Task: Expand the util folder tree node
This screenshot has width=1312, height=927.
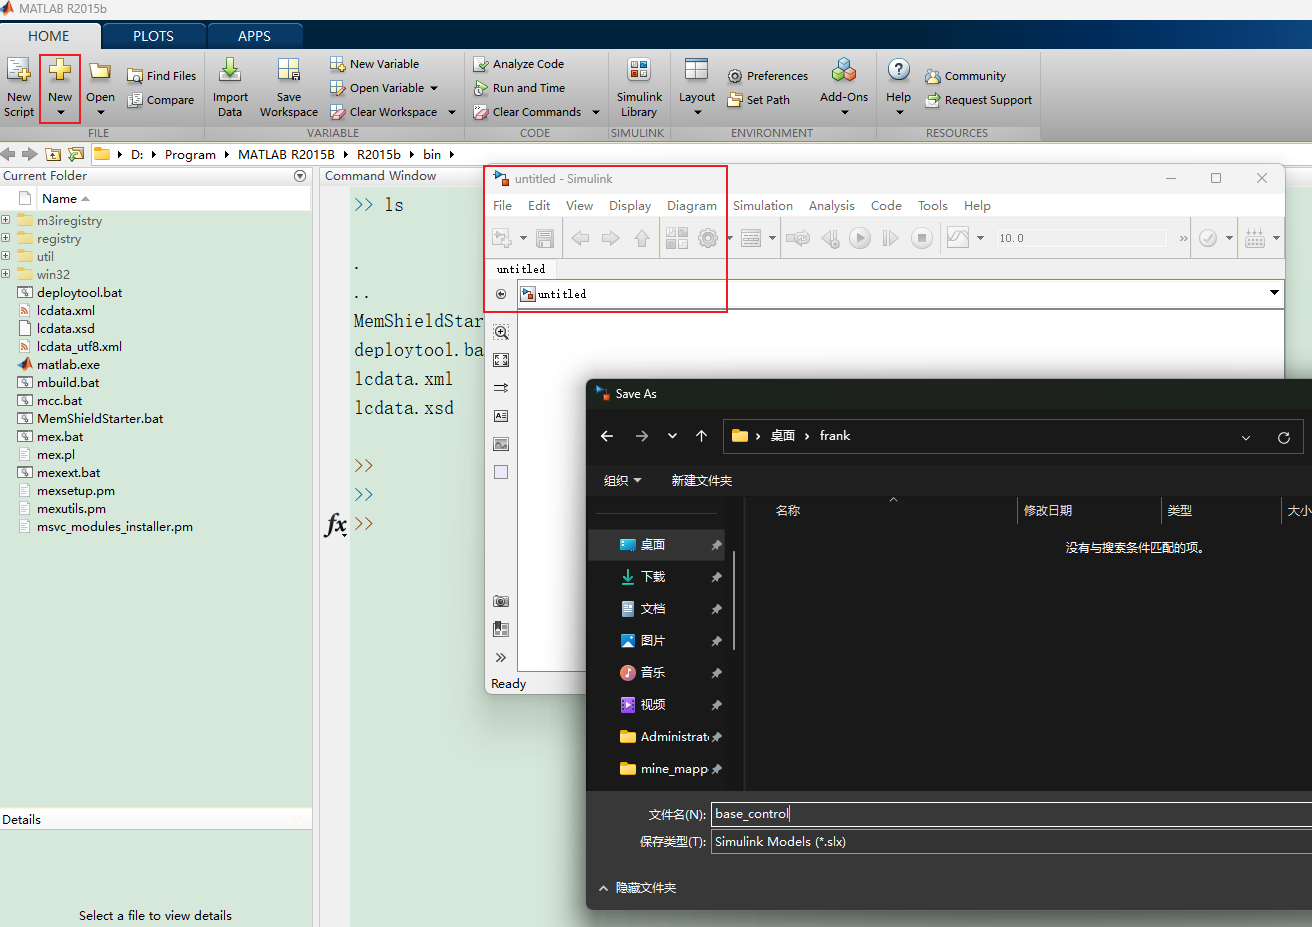Action: click(6, 256)
